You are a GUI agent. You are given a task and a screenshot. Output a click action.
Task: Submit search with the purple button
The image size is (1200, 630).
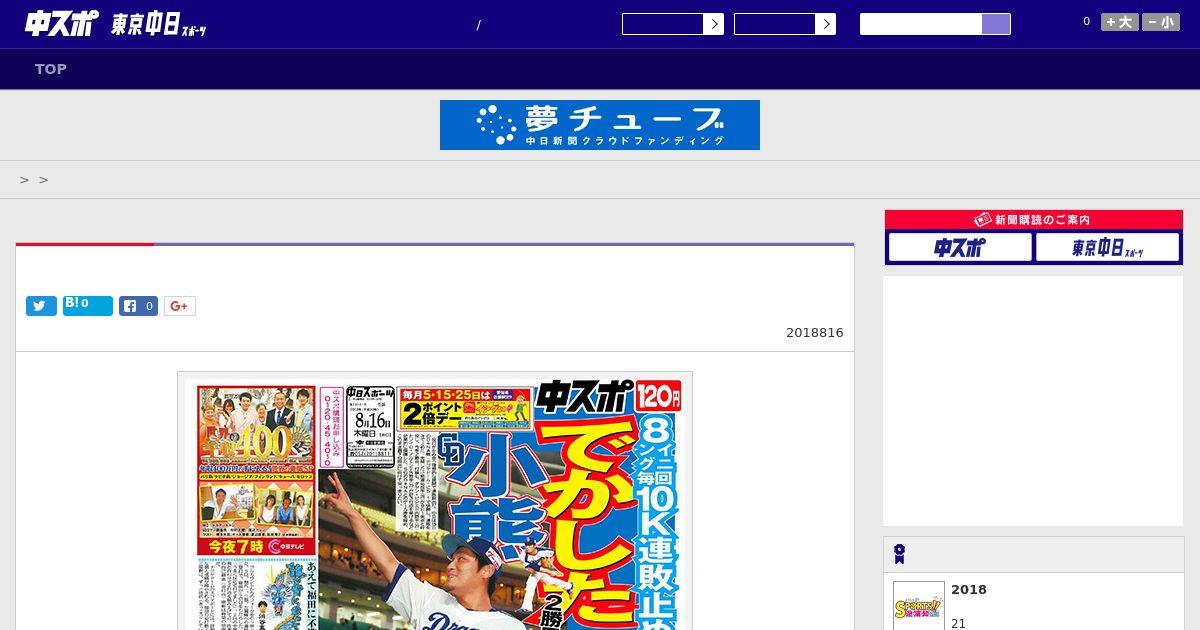(996, 24)
